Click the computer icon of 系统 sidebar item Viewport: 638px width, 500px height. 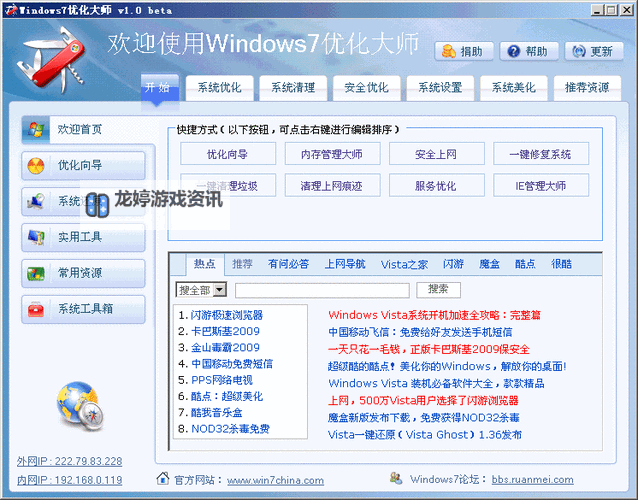pyautogui.click(x=36, y=201)
